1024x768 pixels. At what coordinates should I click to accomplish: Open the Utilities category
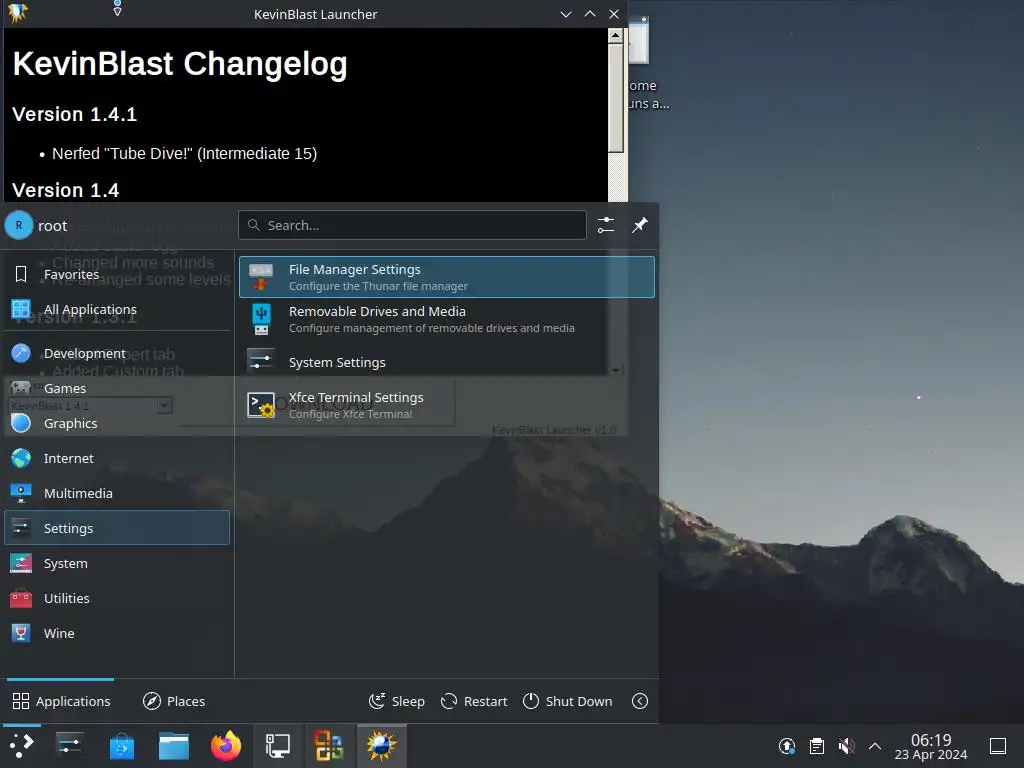coord(117,598)
